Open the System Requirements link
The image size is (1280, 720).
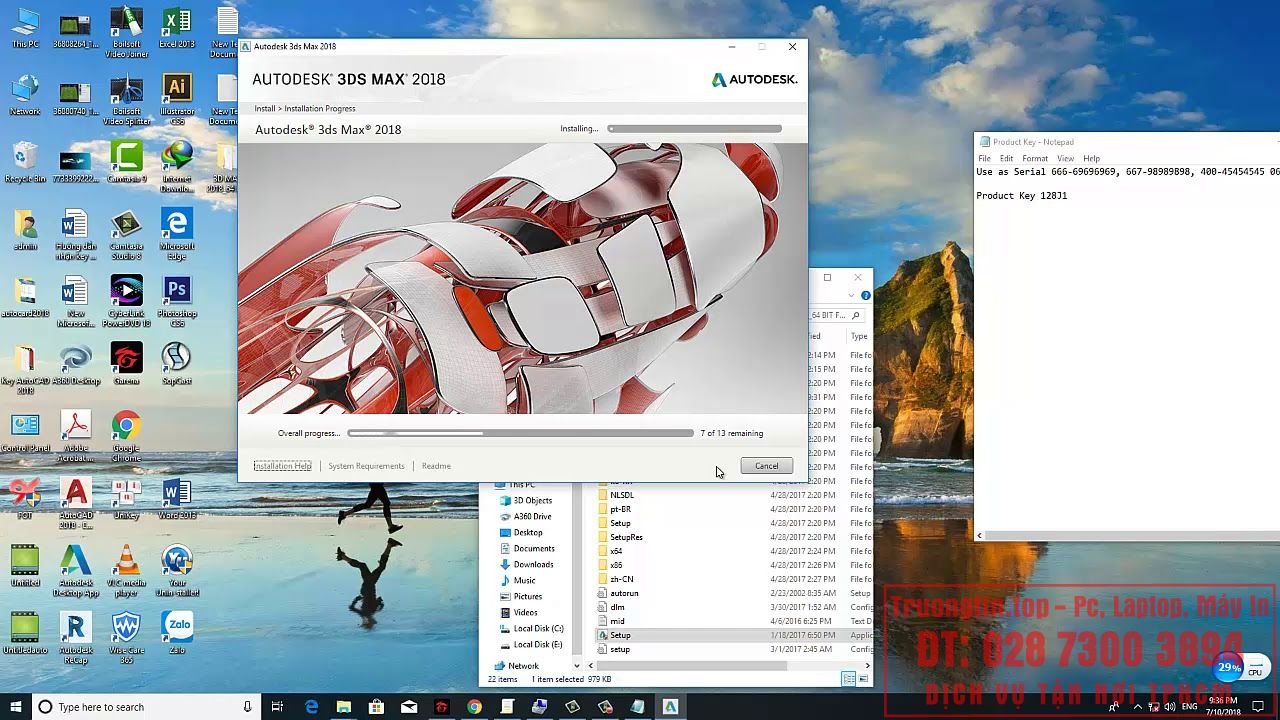[366, 466]
